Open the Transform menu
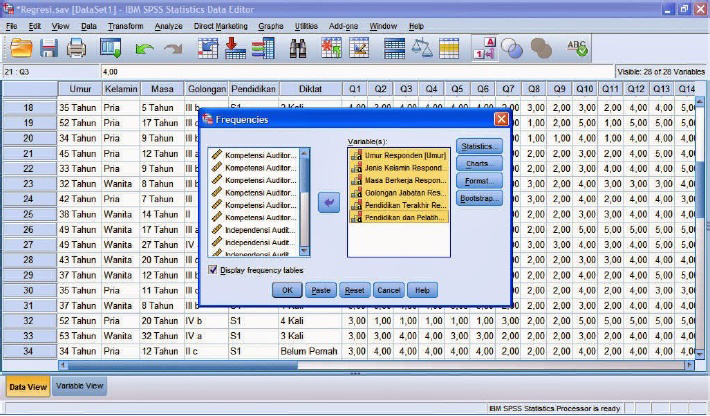The width and height of the screenshot is (710, 416). click(x=125, y=25)
